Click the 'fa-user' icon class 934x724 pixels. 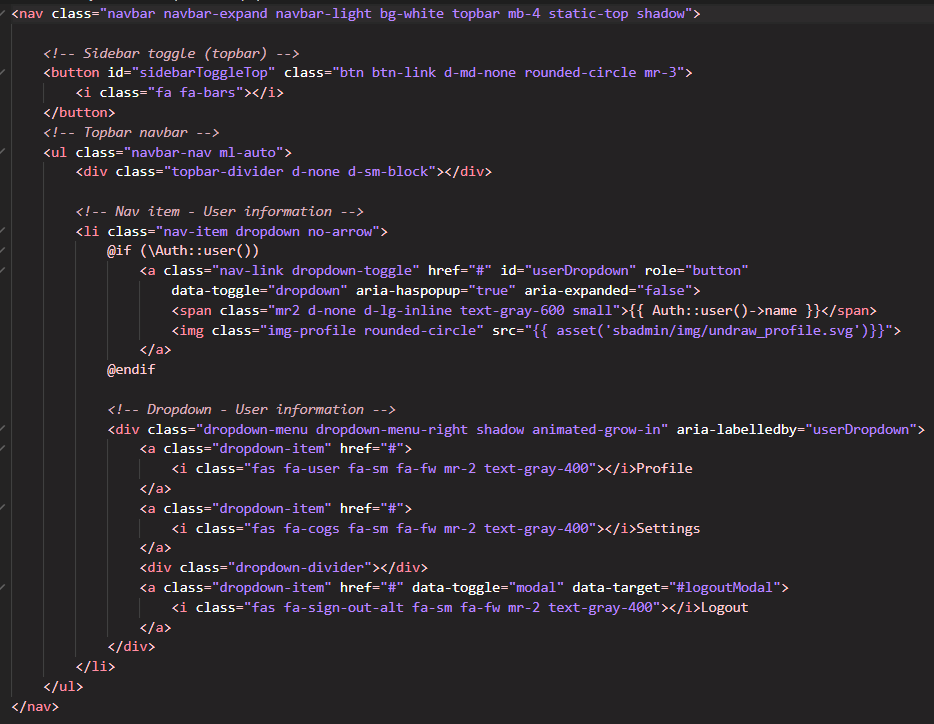pyautogui.click(x=312, y=468)
